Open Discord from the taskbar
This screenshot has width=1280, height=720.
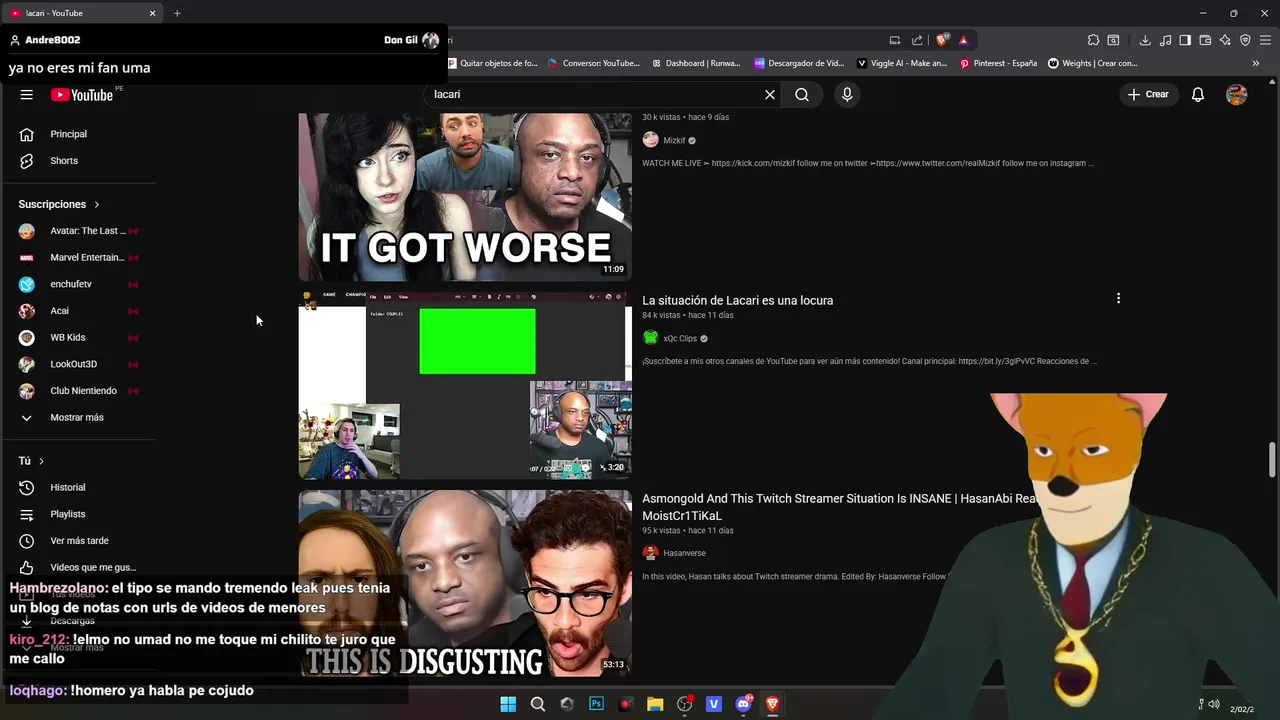pyautogui.click(x=743, y=704)
